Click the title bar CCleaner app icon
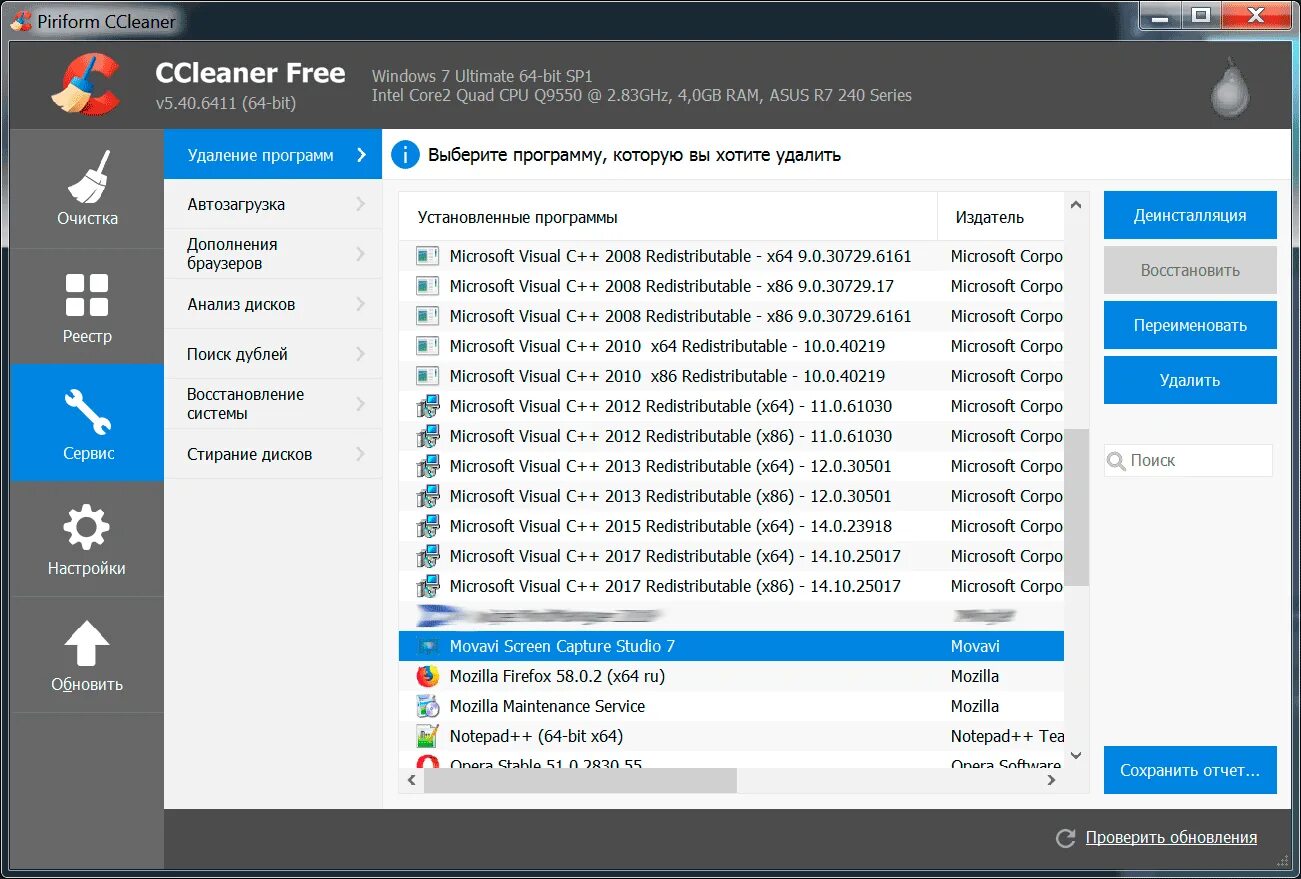Viewport: 1301px width, 879px height. point(19,20)
